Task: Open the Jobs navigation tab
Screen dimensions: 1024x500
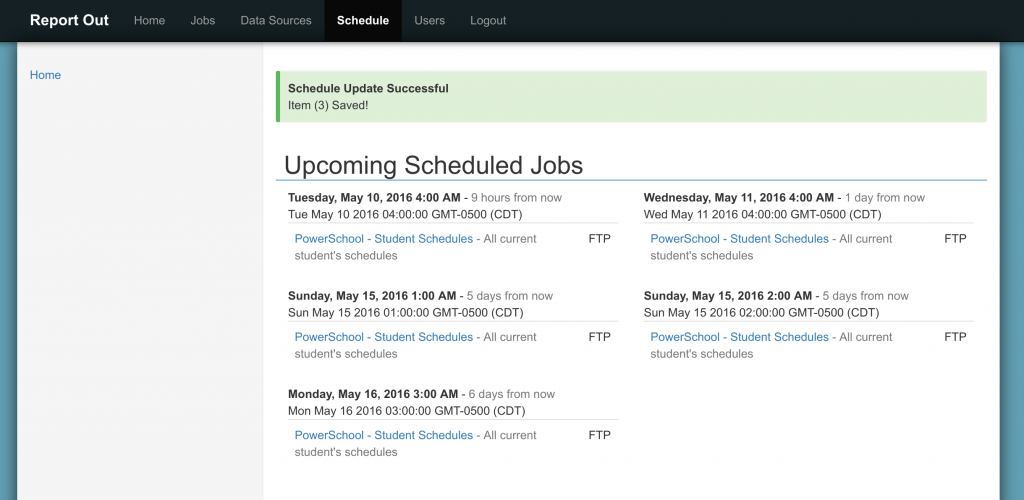Action: click(x=202, y=20)
